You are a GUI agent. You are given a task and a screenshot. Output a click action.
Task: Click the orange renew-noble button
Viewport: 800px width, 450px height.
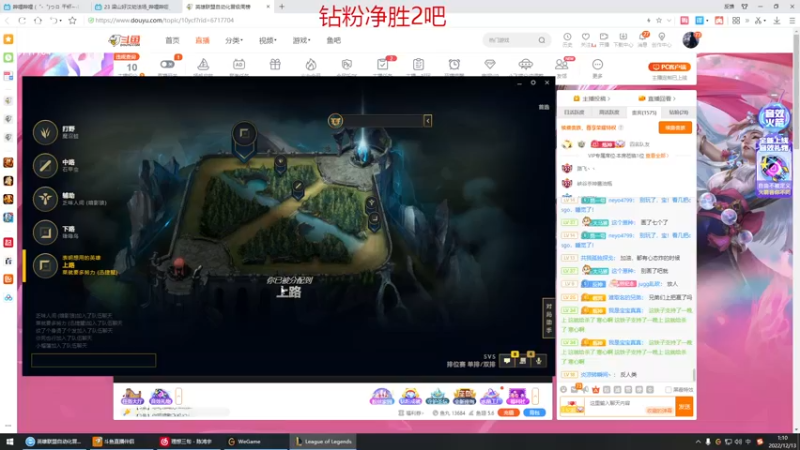(x=675, y=128)
